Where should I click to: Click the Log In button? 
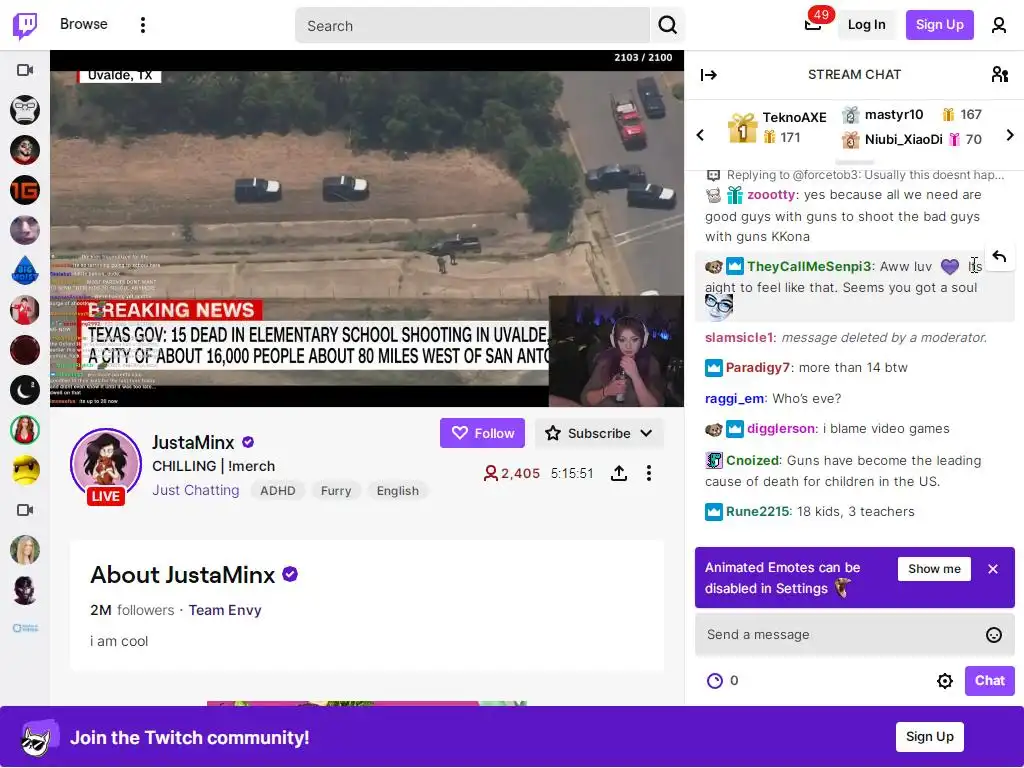click(x=867, y=25)
